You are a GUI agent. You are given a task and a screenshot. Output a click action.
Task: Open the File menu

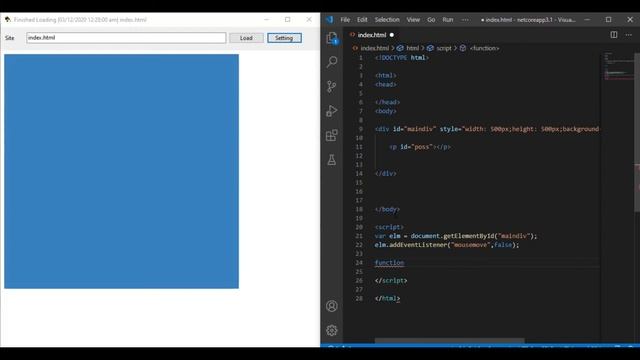coord(345,20)
